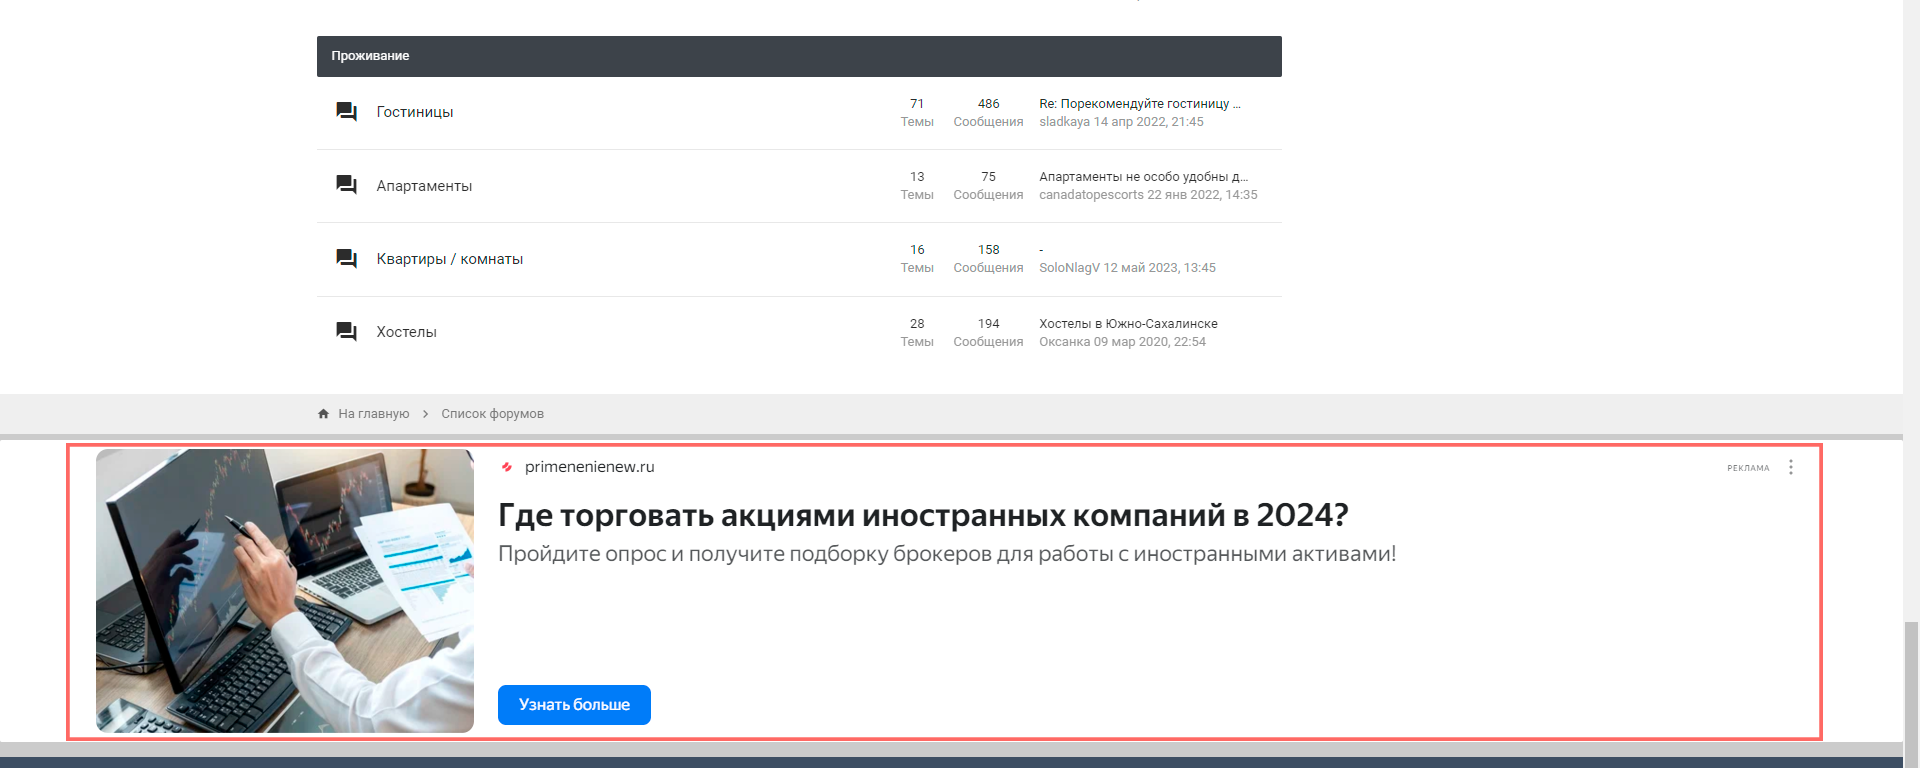Open the ad options three-dot menu
This screenshot has width=1920, height=768.
[x=1790, y=467]
